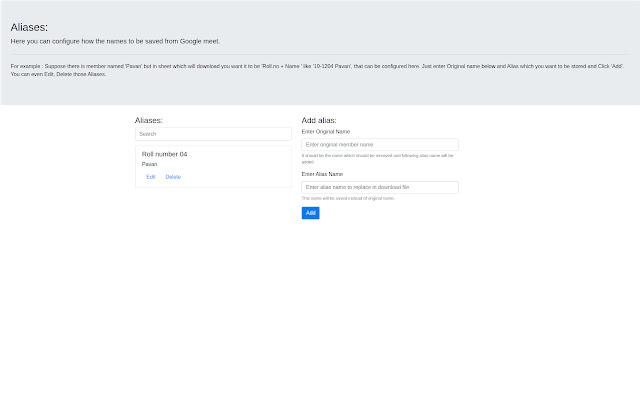
Task: Focus the original member name field
Action: click(x=379, y=145)
